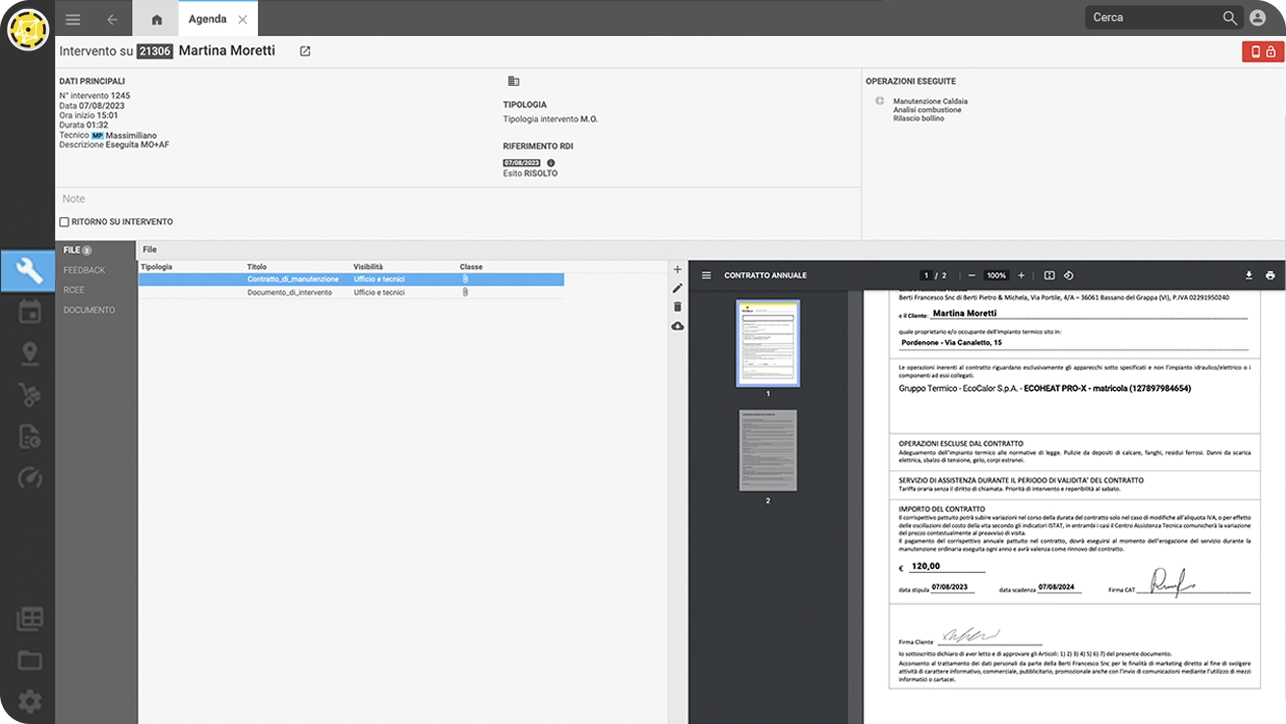Add a new file with plus icon
The width and height of the screenshot is (1286, 724).
pyautogui.click(x=677, y=270)
